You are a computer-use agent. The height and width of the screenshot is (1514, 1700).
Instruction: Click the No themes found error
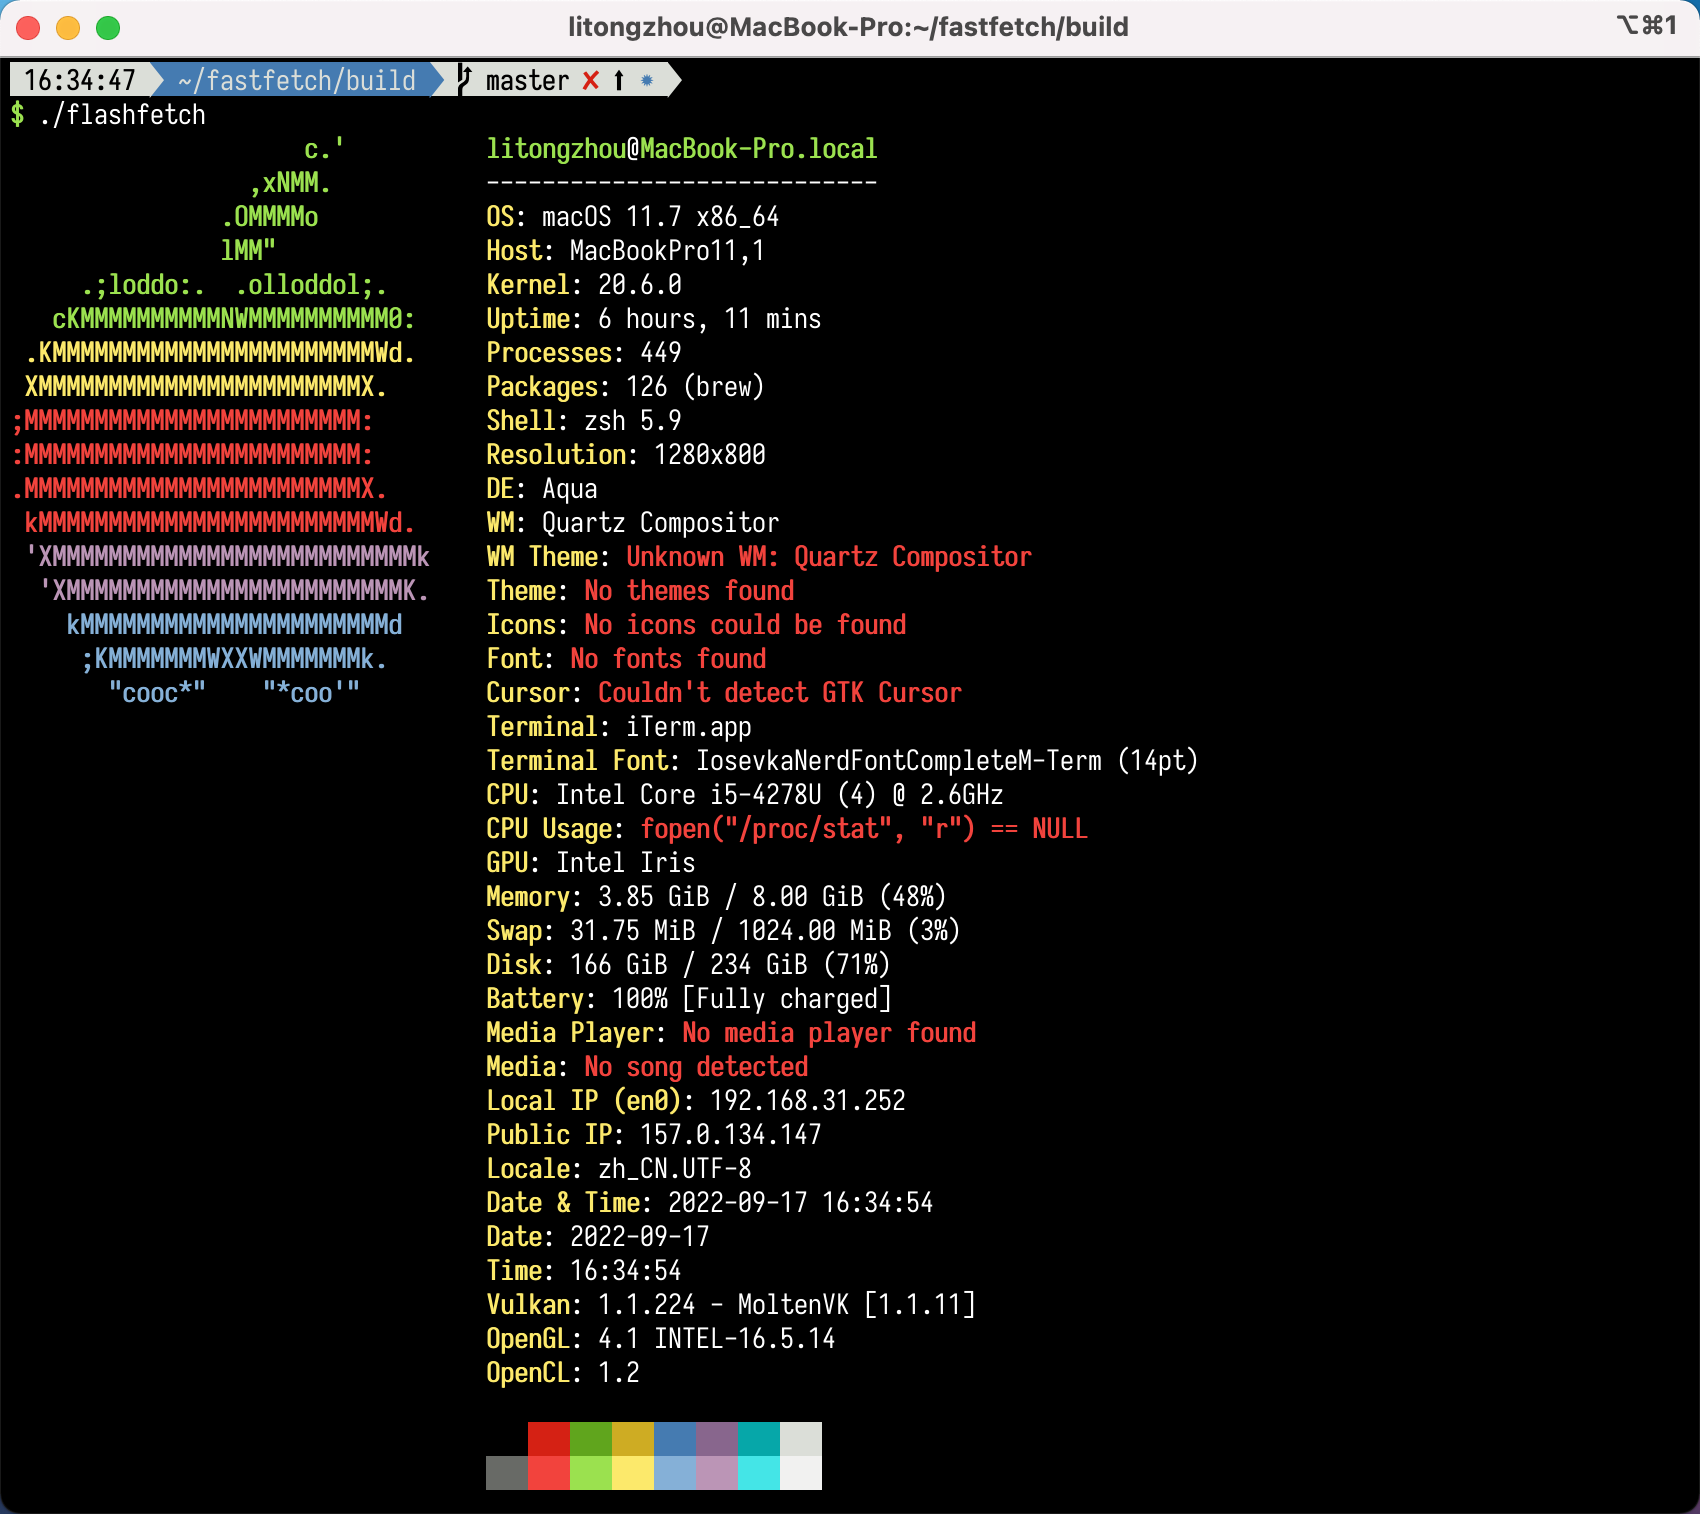[x=689, y=591]
